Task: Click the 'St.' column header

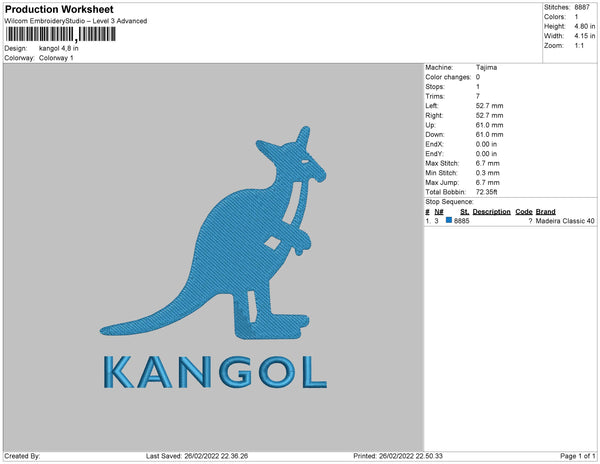Action: (x=465, y=212)
